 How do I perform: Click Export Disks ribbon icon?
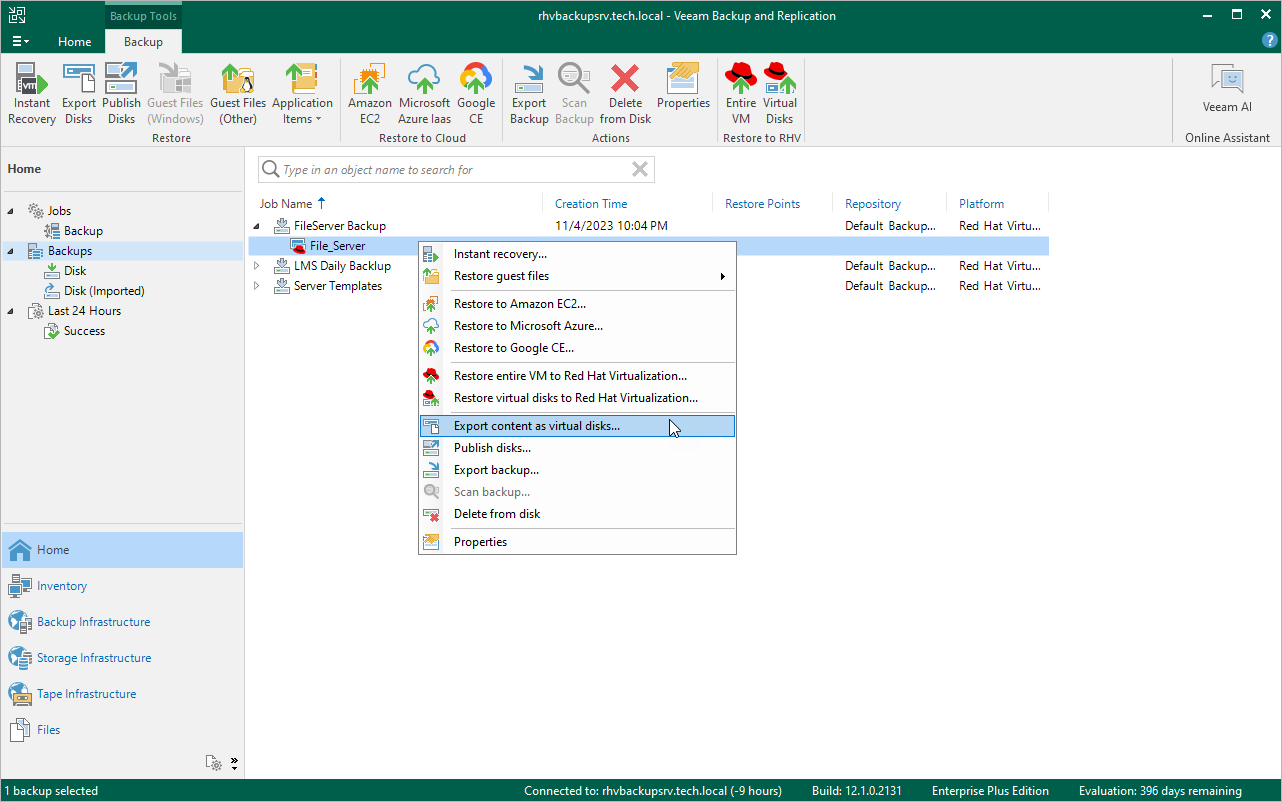(79, 94)
